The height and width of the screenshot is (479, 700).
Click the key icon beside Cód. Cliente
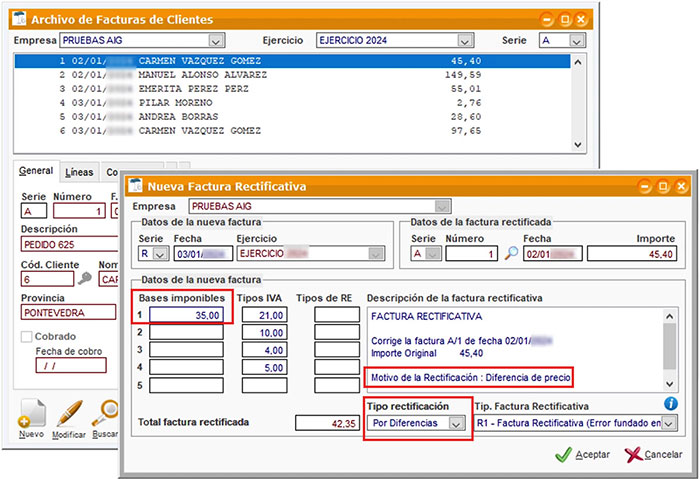(x=84, y=279)
